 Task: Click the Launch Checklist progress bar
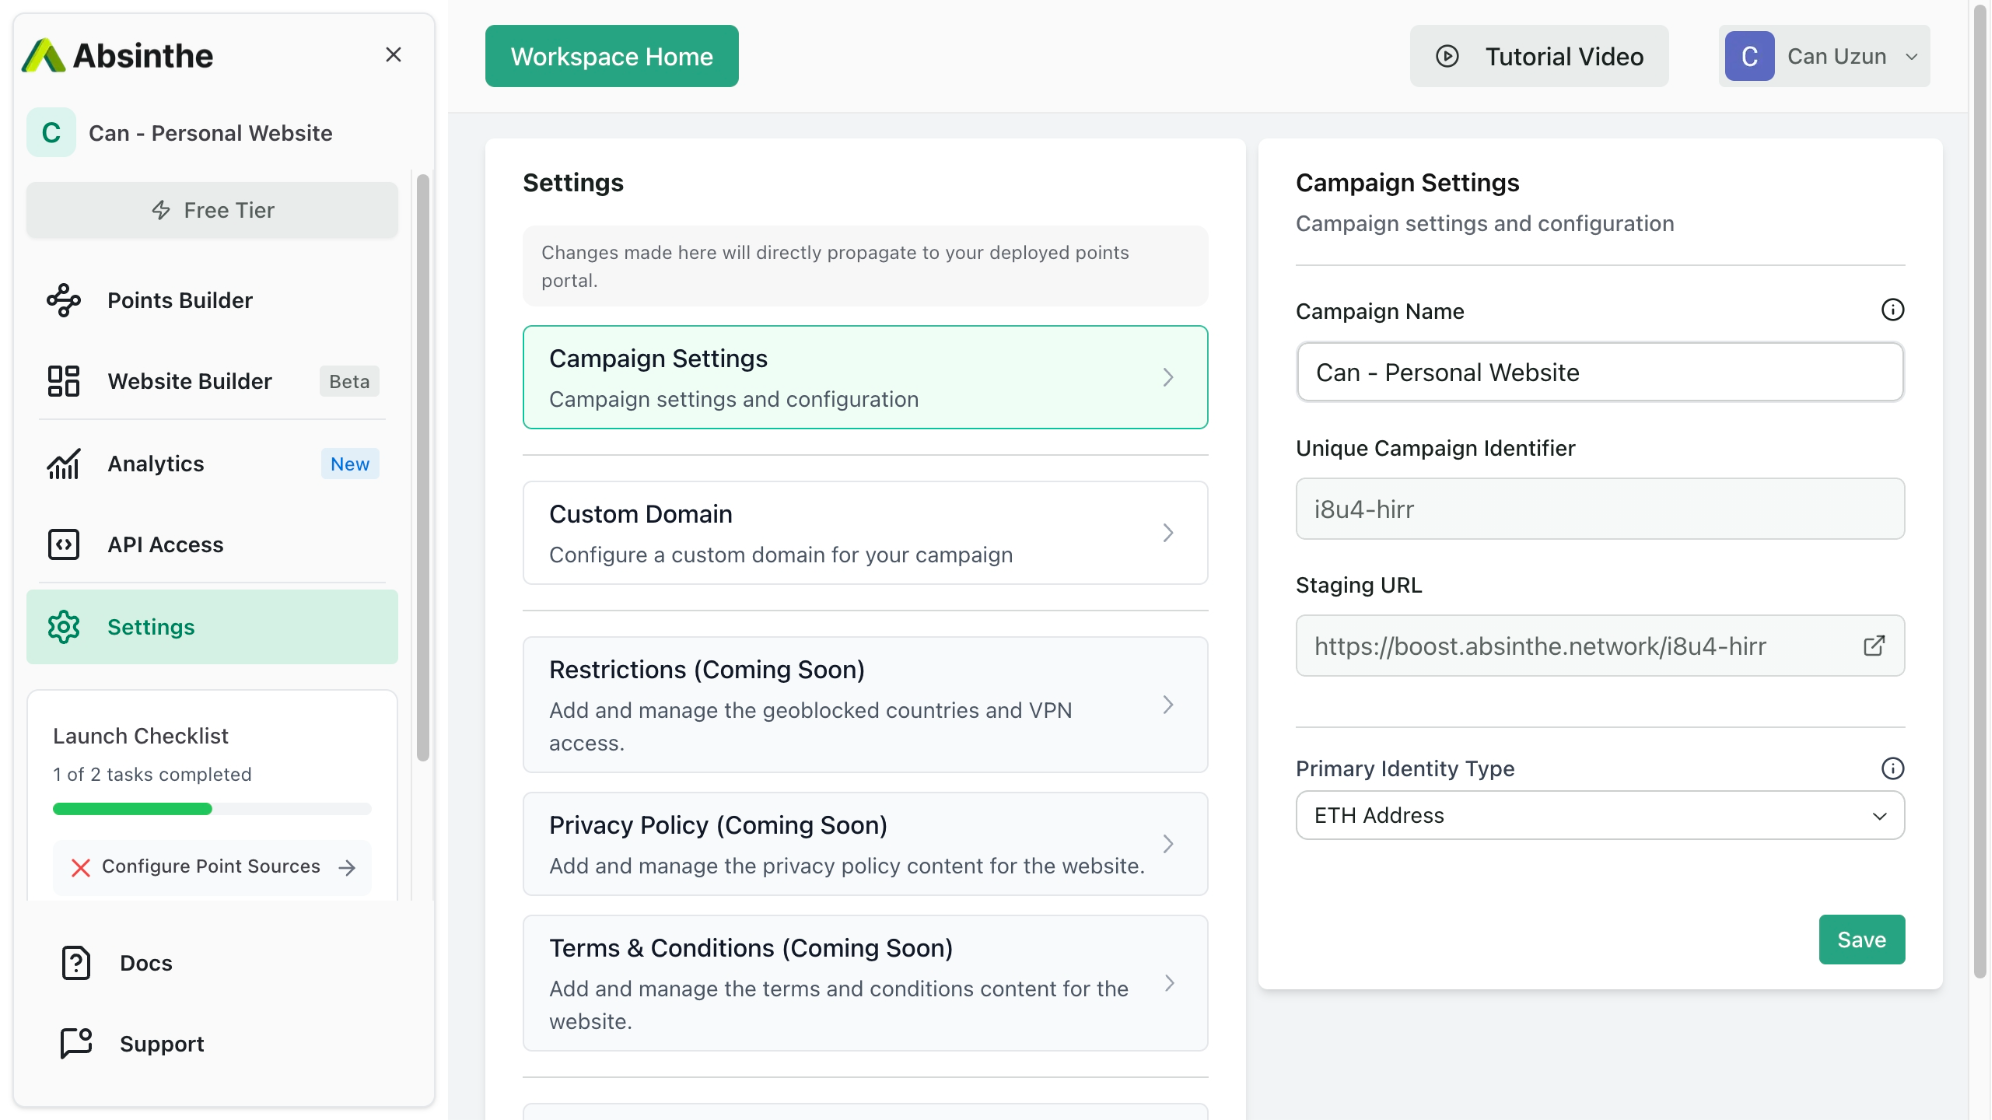(211, 808)
